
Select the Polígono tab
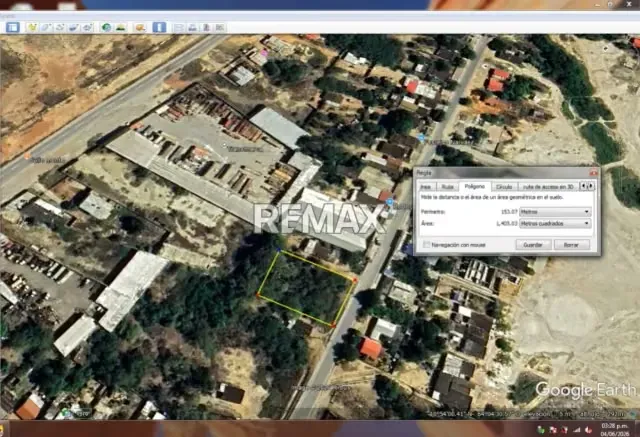click(475, 186)
